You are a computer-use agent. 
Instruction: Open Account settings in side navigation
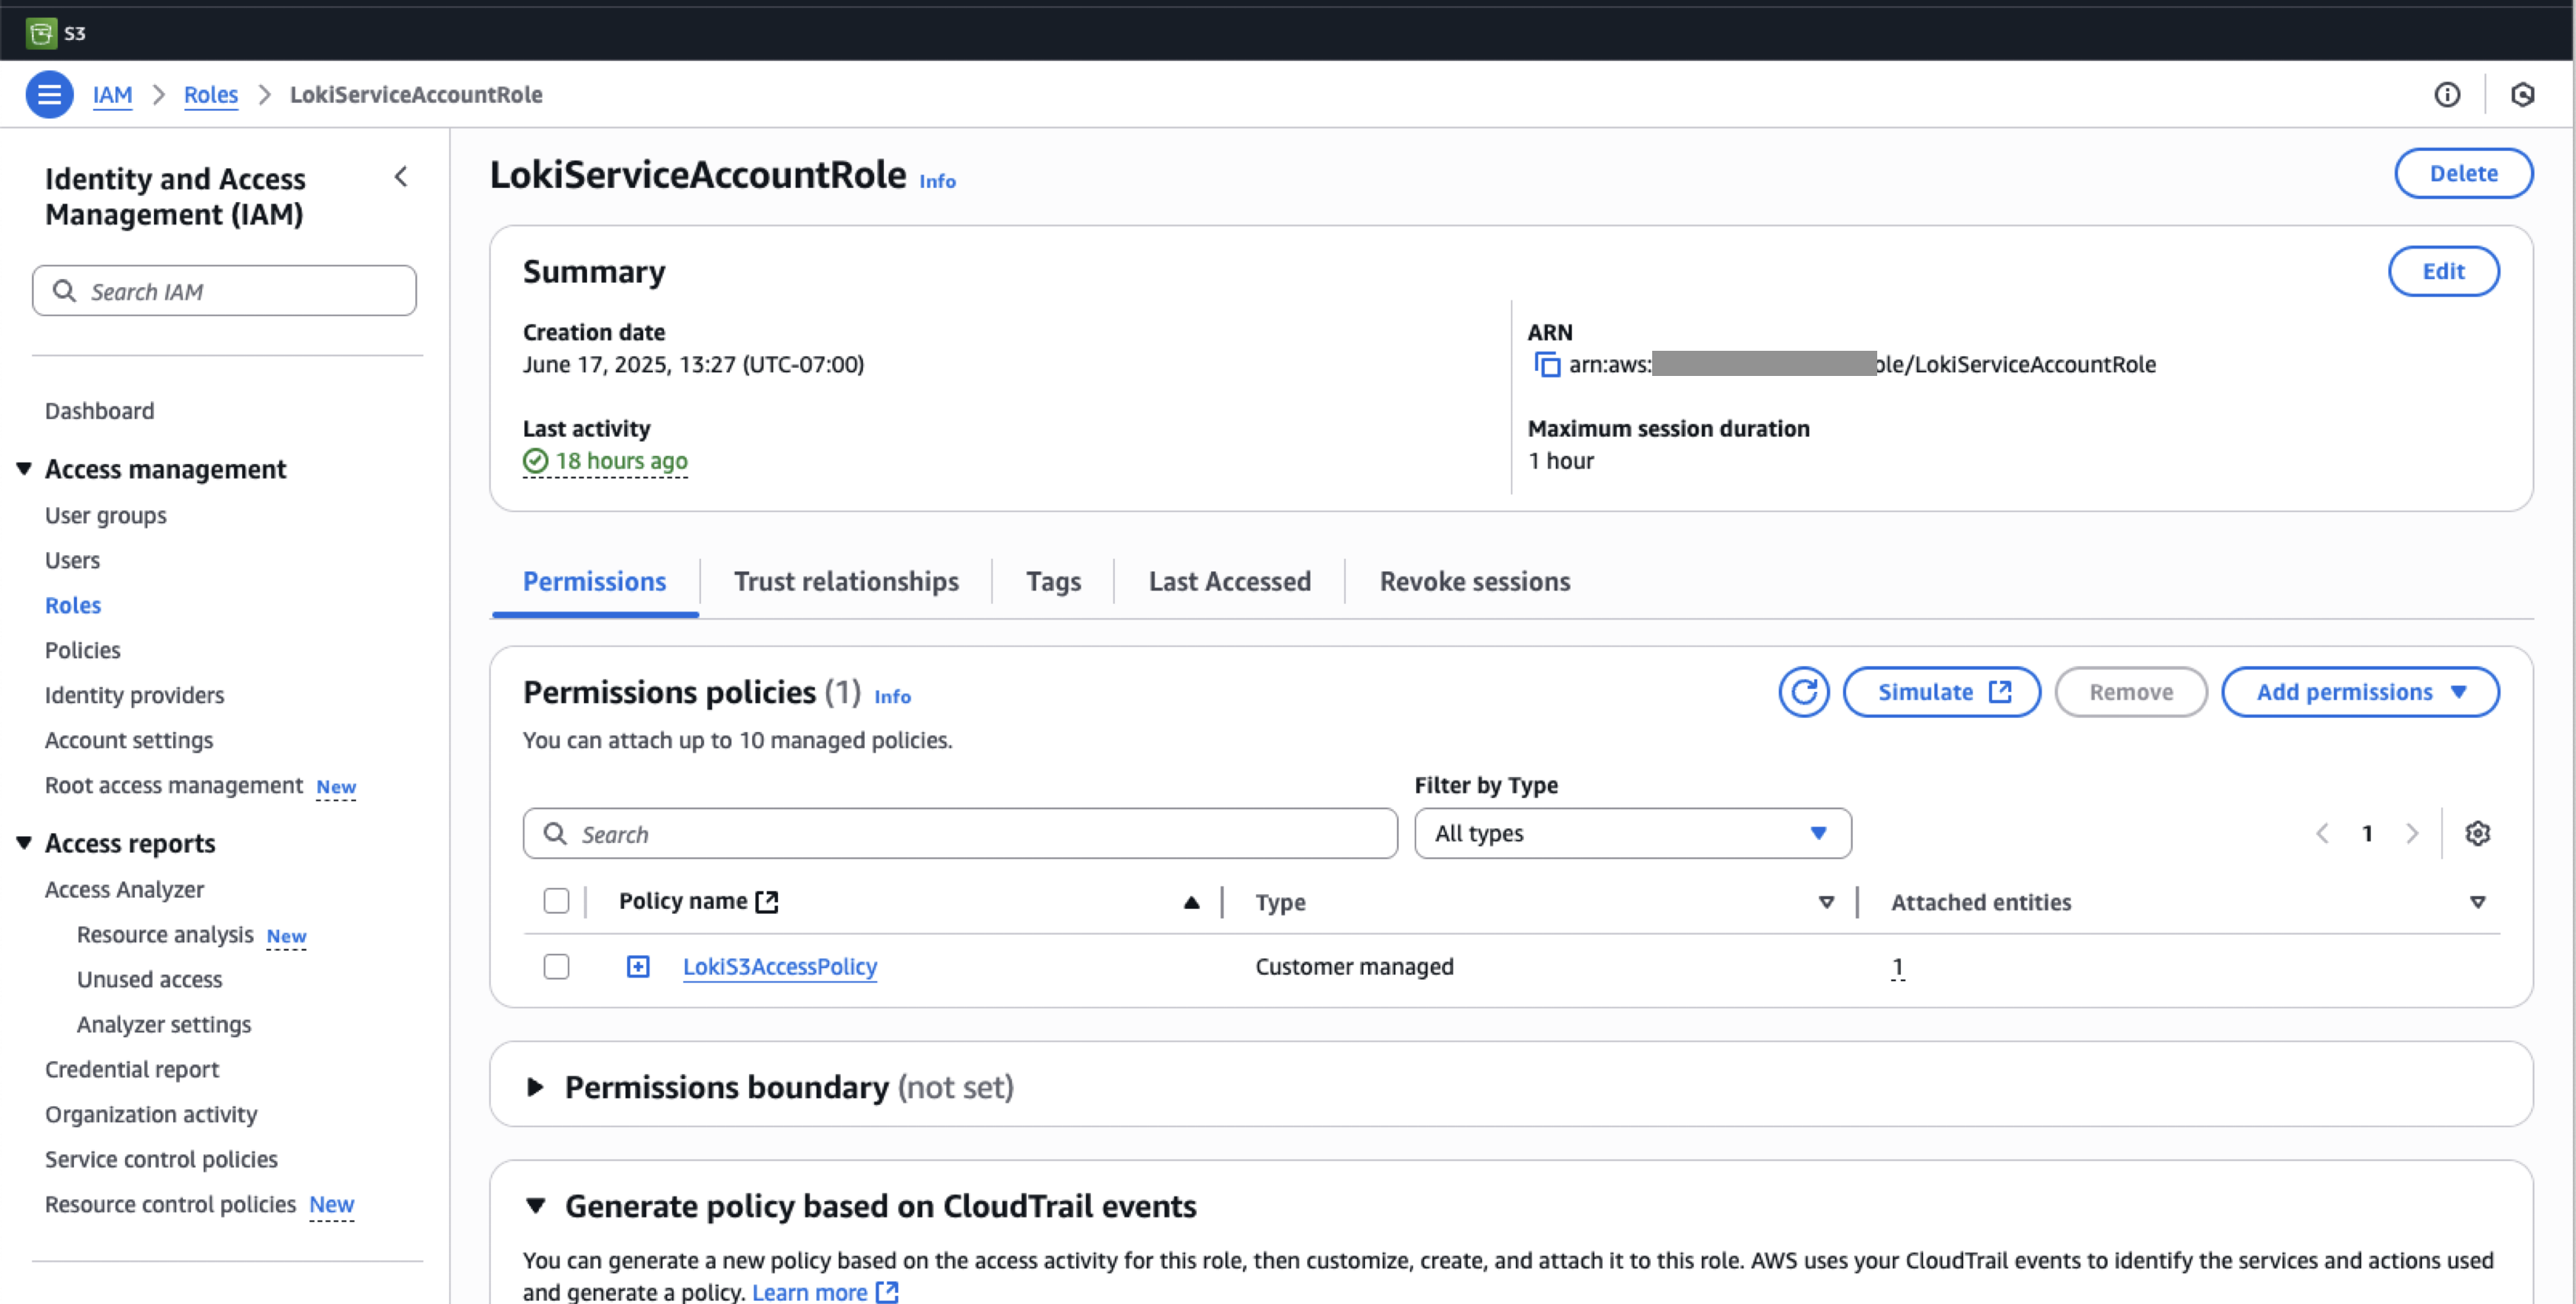(x=128, y=740)
